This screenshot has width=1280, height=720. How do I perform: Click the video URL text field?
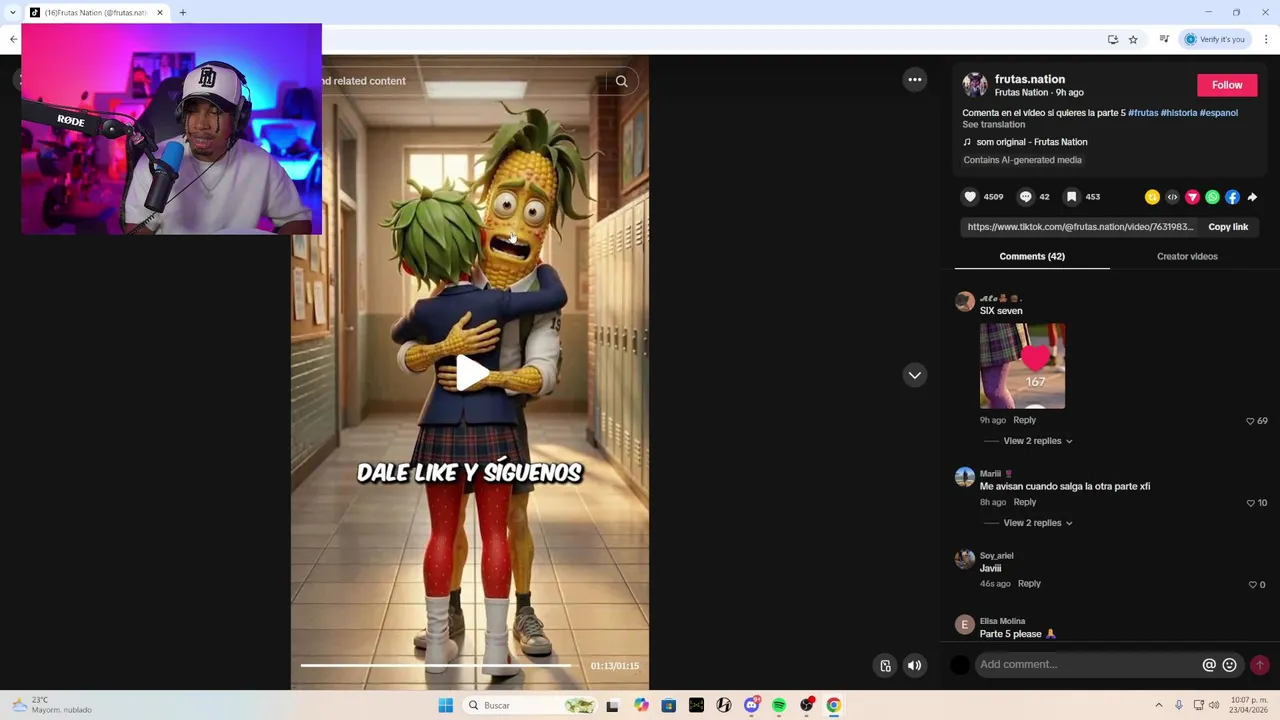point(1080,227)
